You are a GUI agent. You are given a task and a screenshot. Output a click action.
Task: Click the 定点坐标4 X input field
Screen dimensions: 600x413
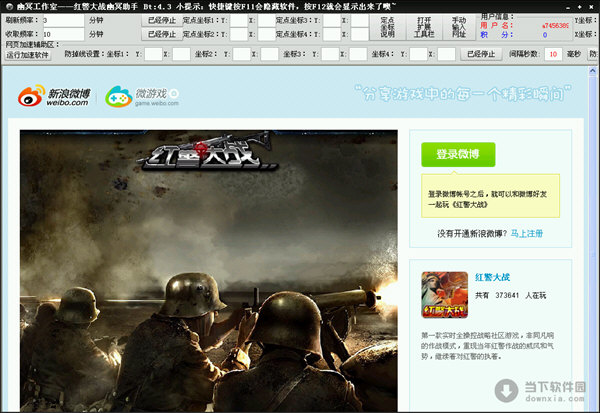(x=360, y=34)
